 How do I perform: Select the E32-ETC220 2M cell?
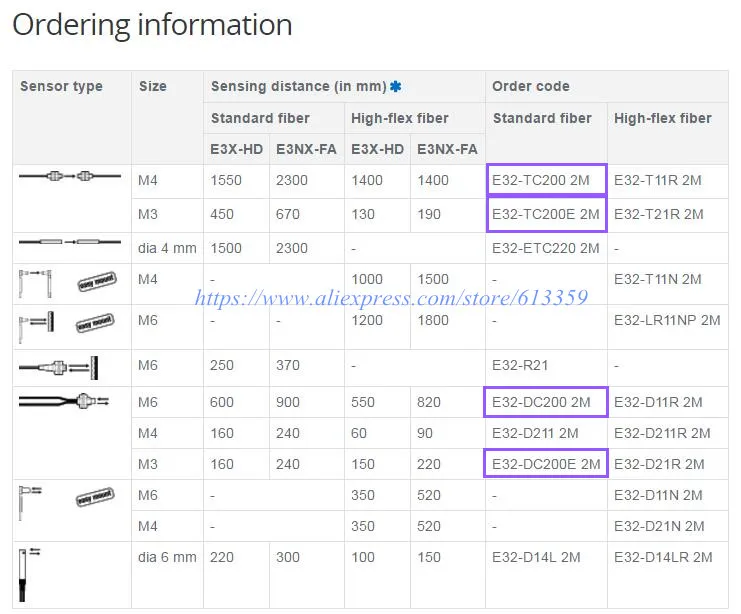click(545, 248)
